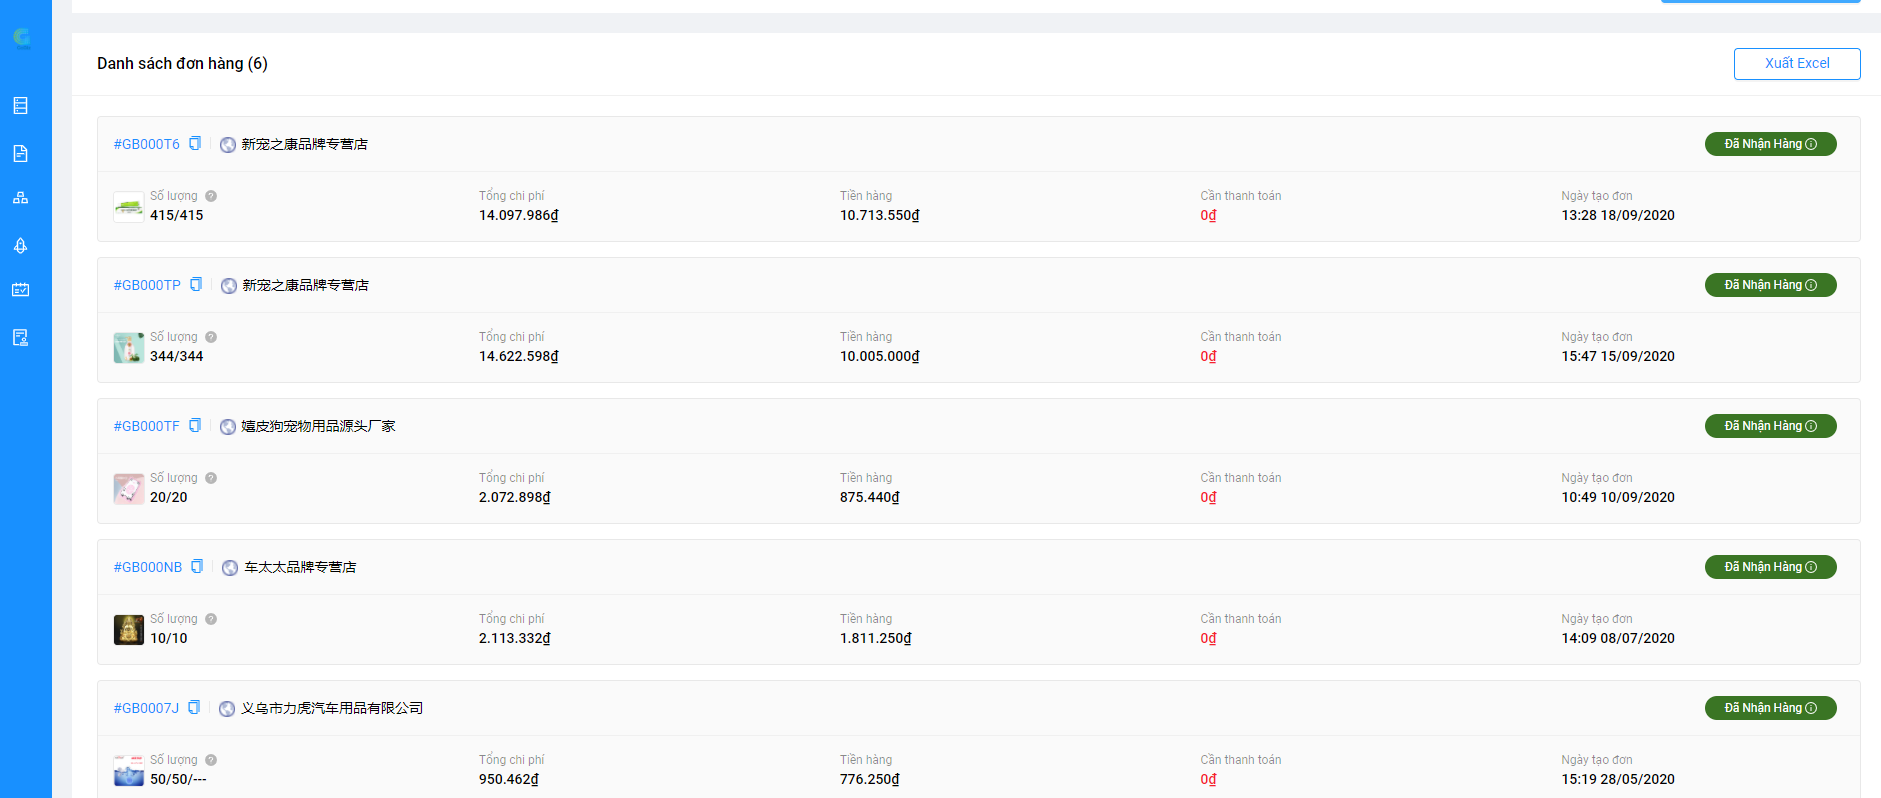Open seller 义乌市力虎汽车用品有限公司
Screen dimensions: 1881x798
pyautogui.click(x=332, y=709)
